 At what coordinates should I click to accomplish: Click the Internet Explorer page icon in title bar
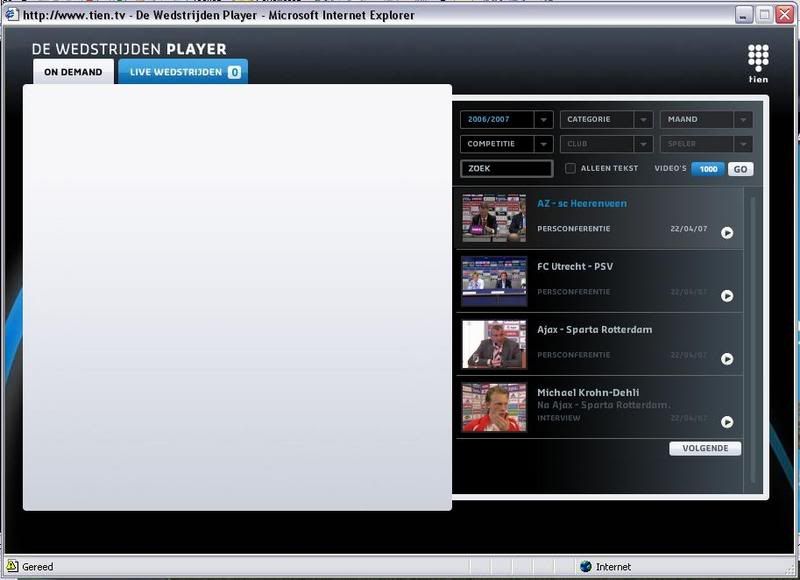12,15
